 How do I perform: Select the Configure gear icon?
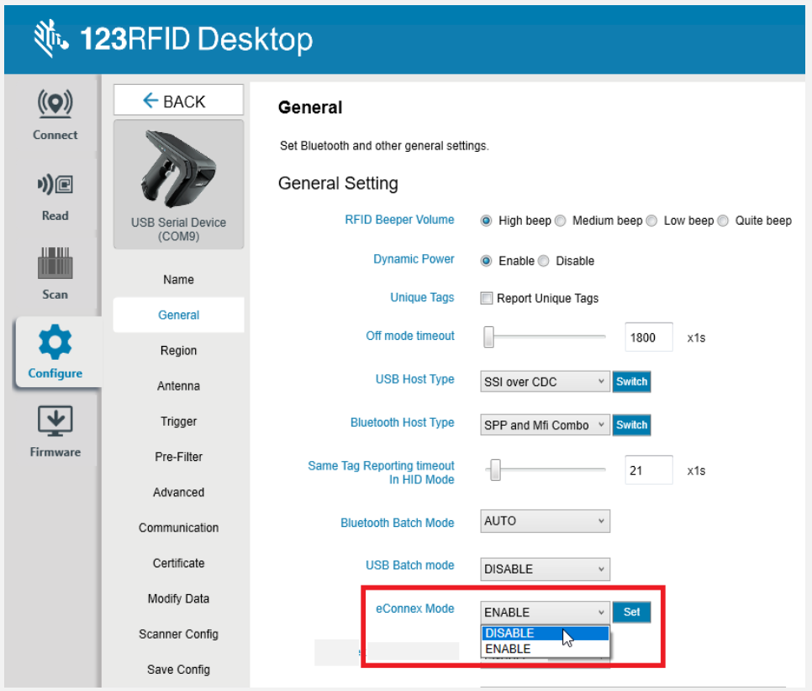(x=55, y=342)
